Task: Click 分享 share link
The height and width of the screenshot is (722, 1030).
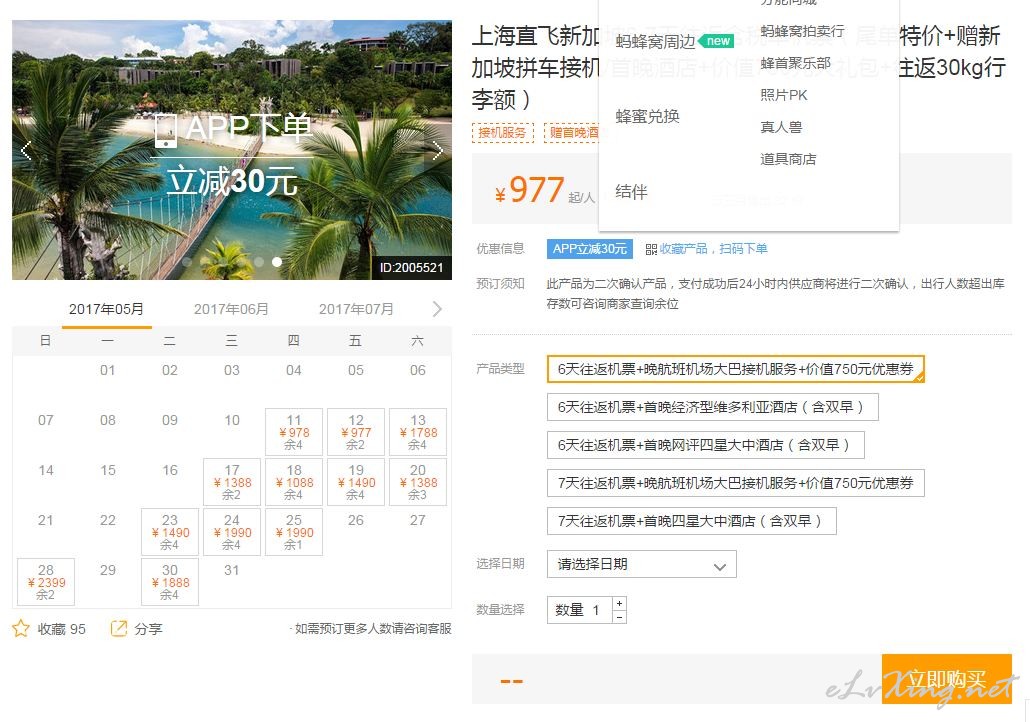Action: point(148,629)
